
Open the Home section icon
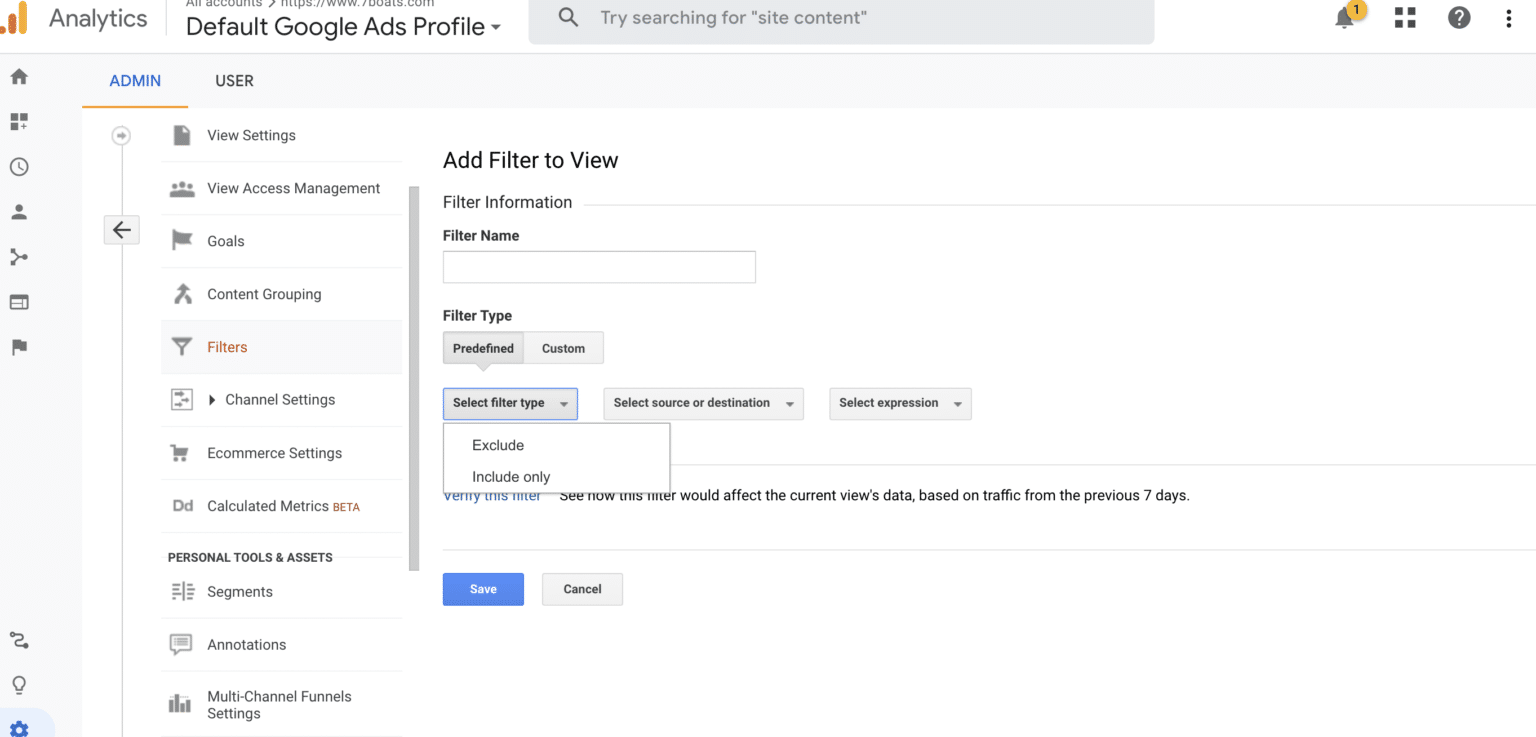coord(18,76)
